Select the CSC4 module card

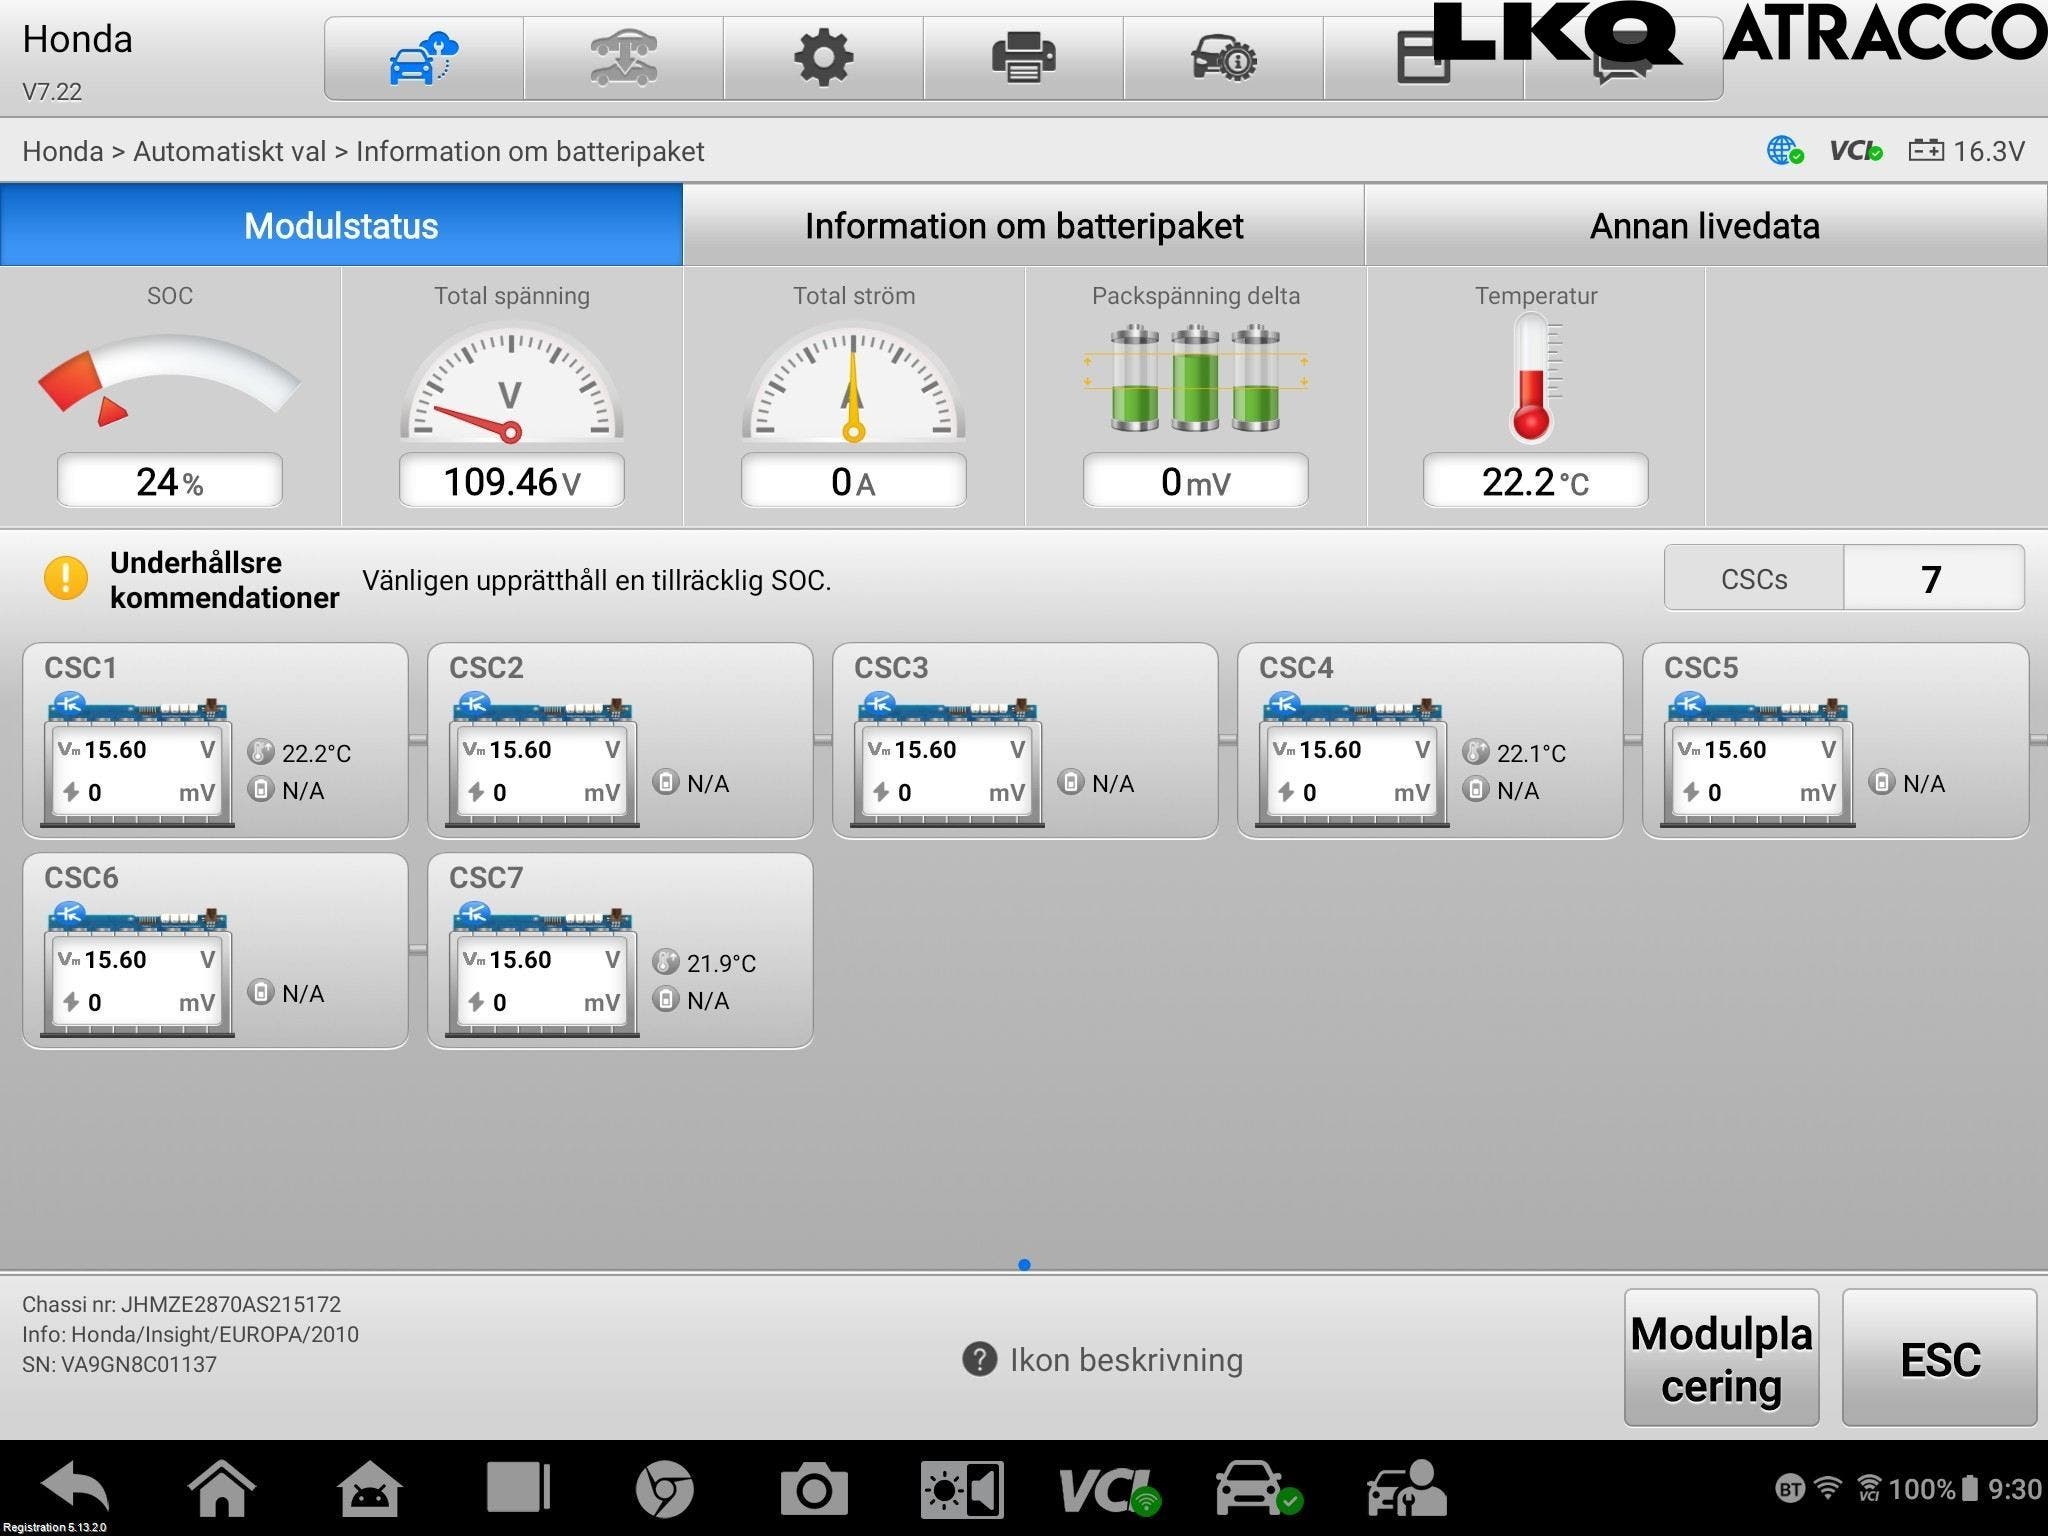1430,740
